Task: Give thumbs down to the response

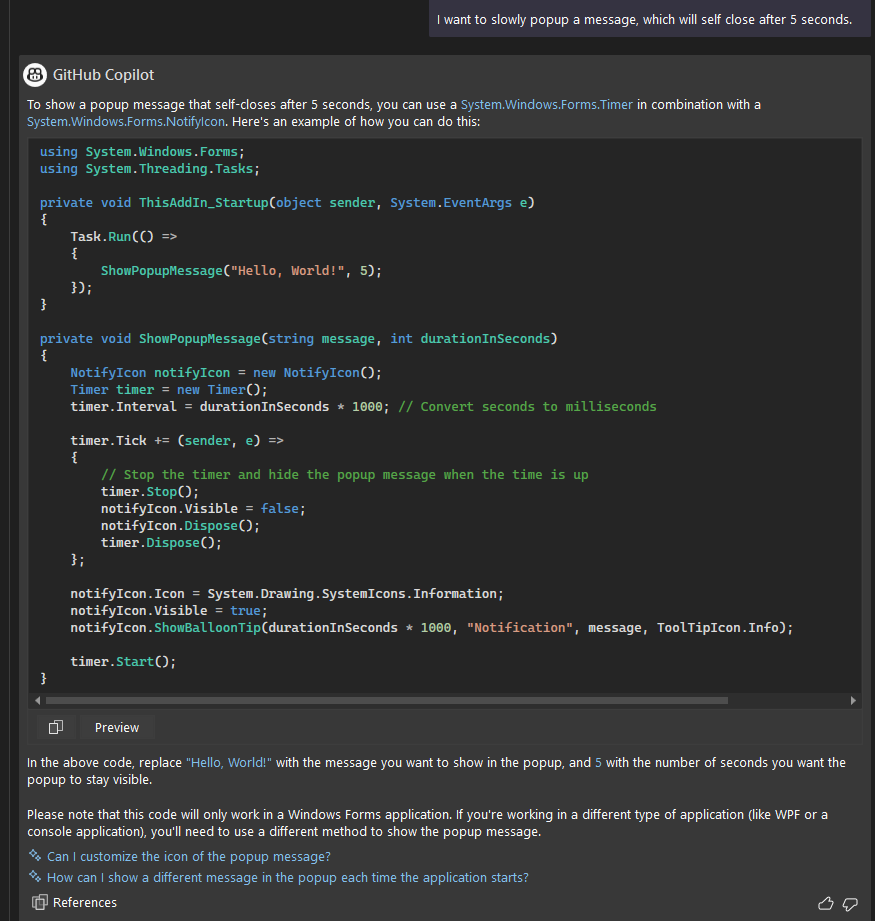Action: coord(850,903)
